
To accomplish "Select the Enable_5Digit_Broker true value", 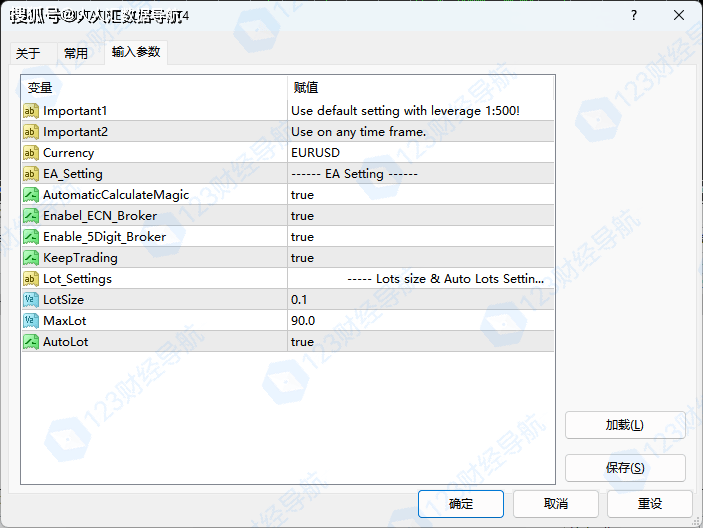I will click(420, 237).
